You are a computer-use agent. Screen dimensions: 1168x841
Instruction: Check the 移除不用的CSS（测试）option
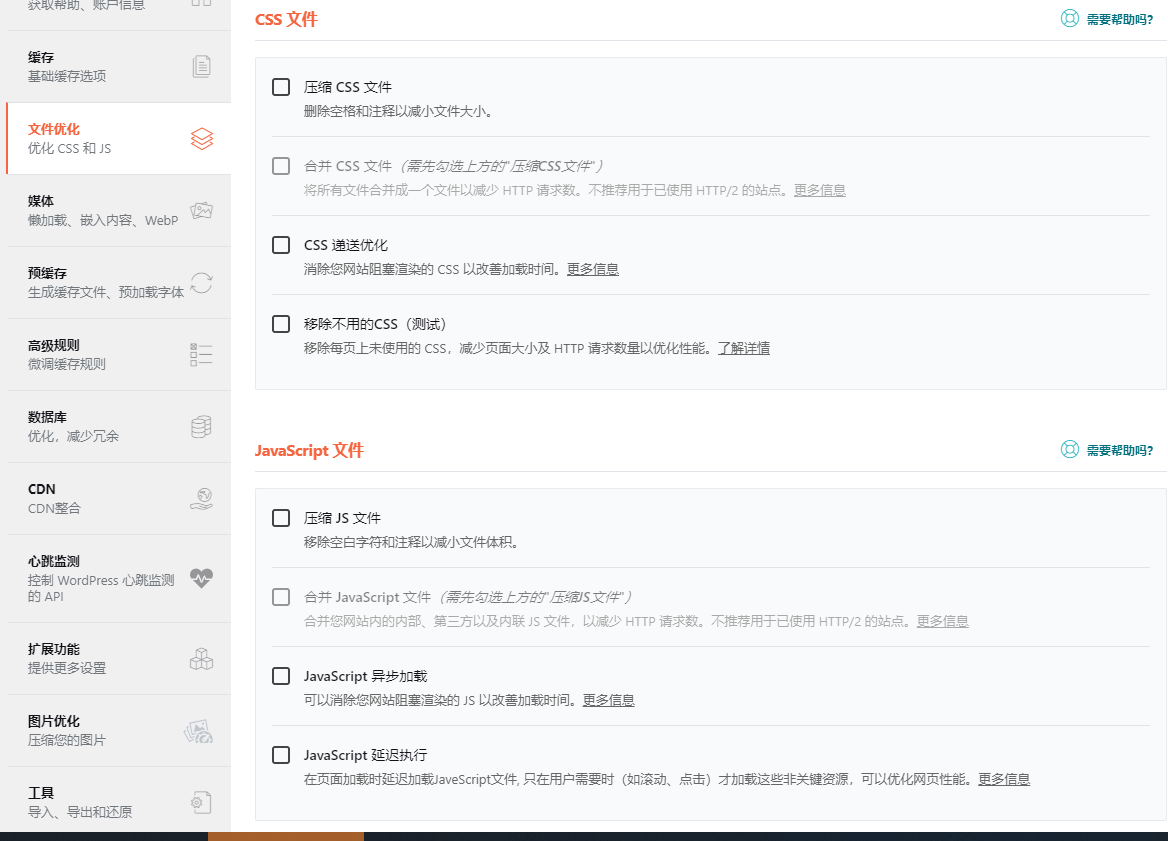pos(281,324)
